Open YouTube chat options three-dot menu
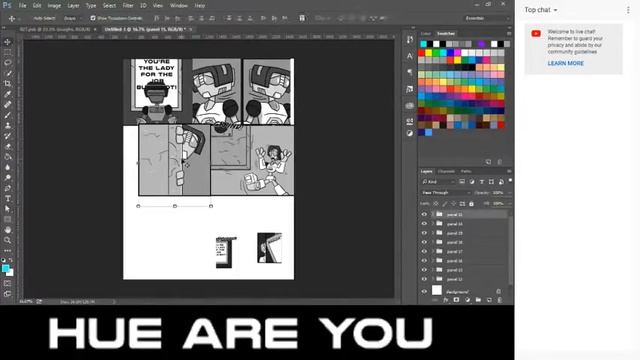 (628, 10)
